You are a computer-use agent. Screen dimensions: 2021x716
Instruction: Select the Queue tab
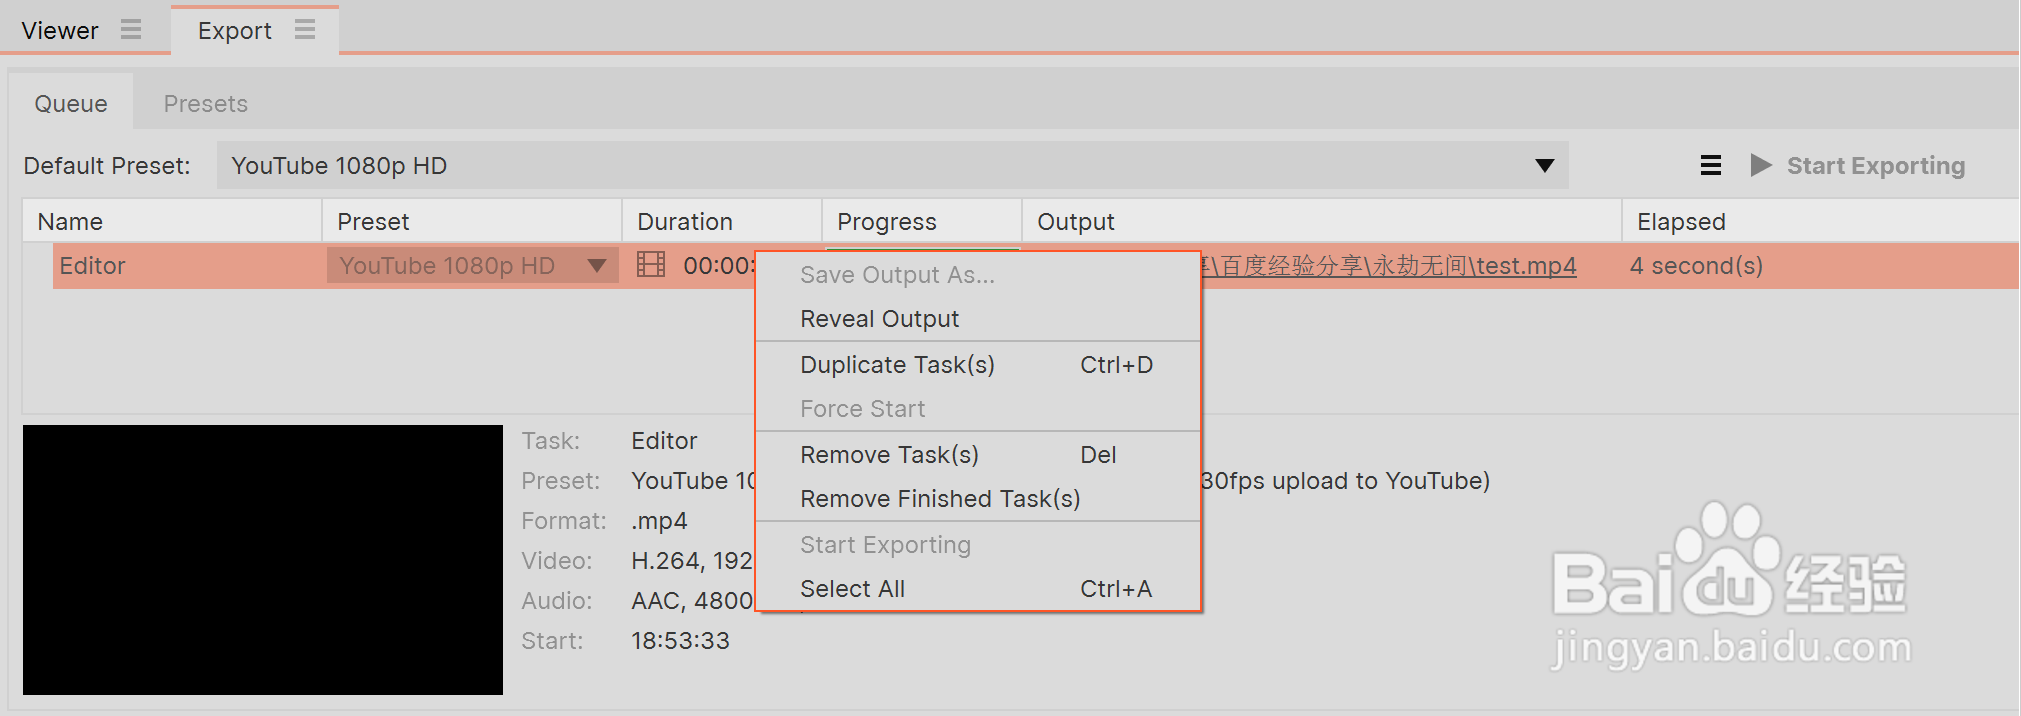[x=71, y=104]
